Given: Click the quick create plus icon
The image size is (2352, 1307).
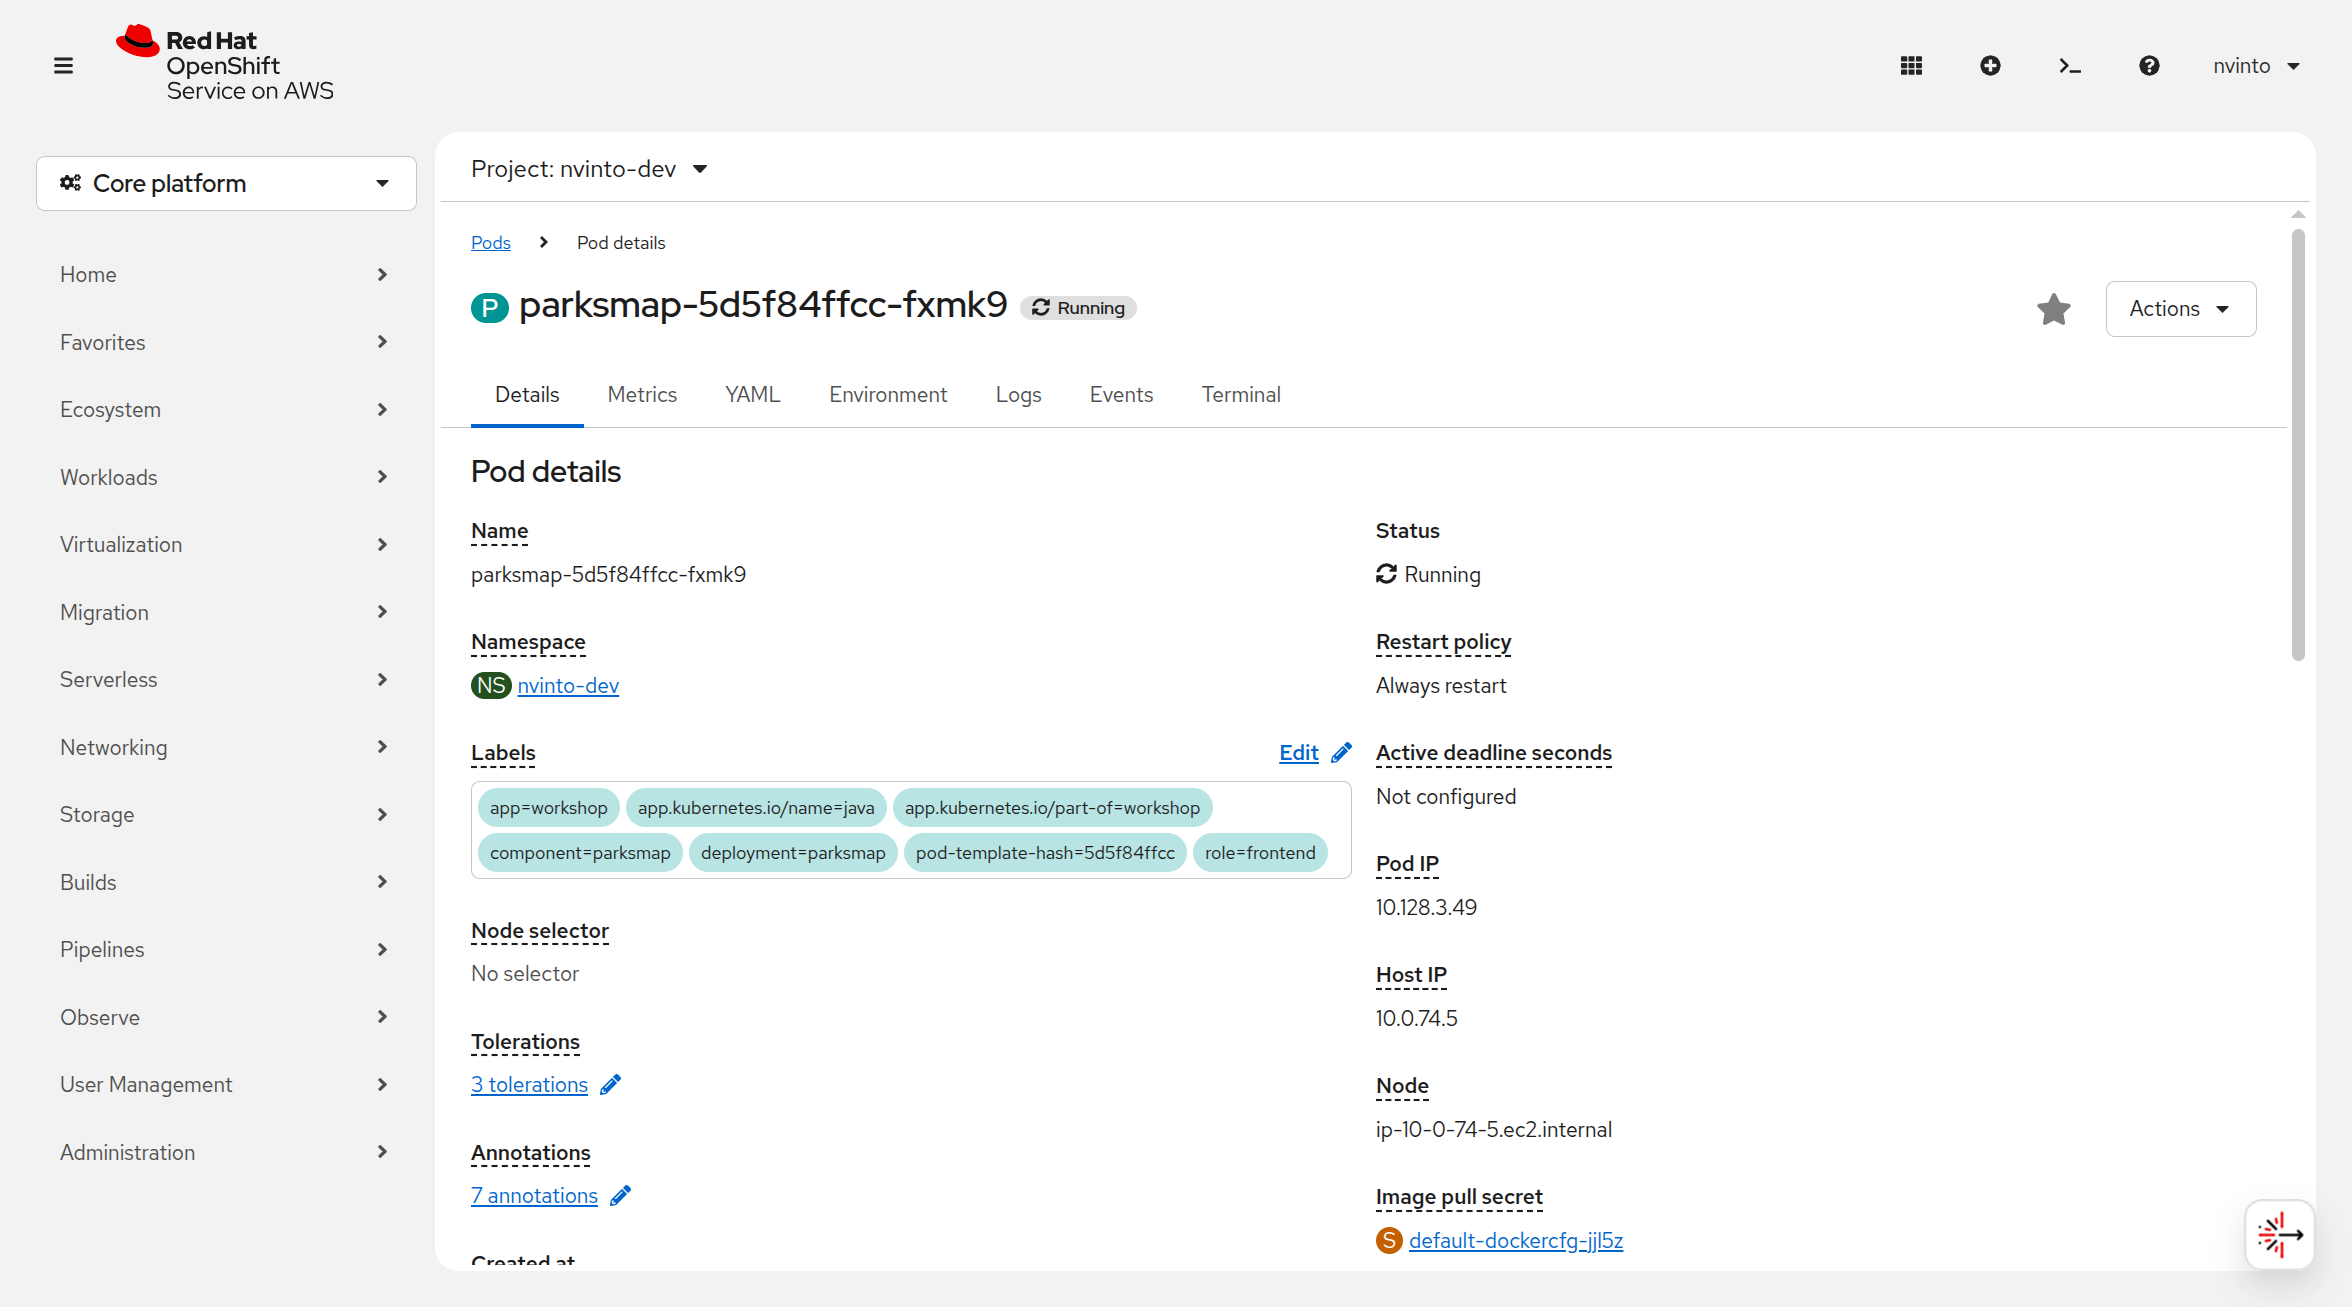Looking at the screenshot, I should [x=1990, y=66].
